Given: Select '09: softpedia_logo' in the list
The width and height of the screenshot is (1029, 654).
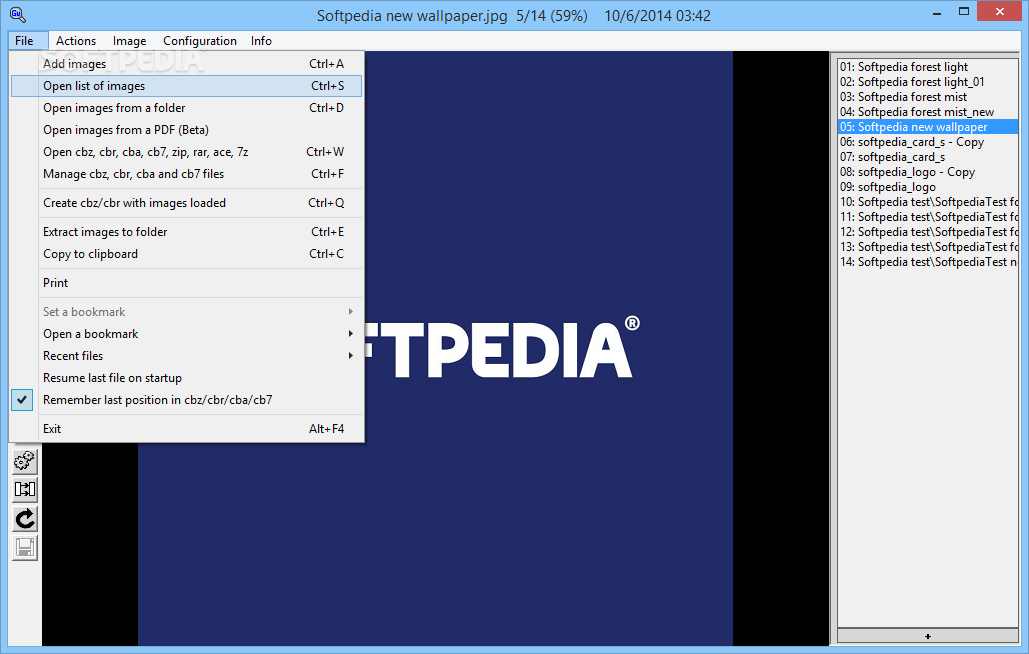Looking at the screenshot, I should (x=928, y=188).
